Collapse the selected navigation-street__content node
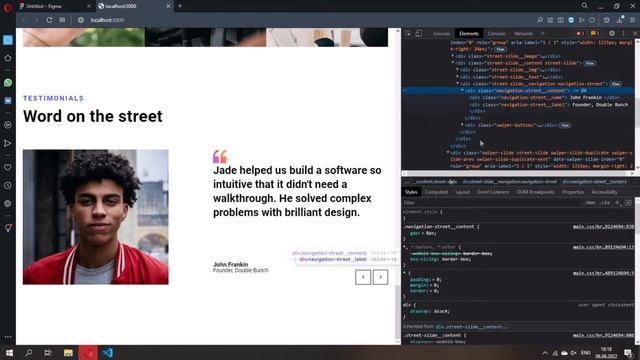This screenshot has height=360, width=640. [x=462, y=91]
